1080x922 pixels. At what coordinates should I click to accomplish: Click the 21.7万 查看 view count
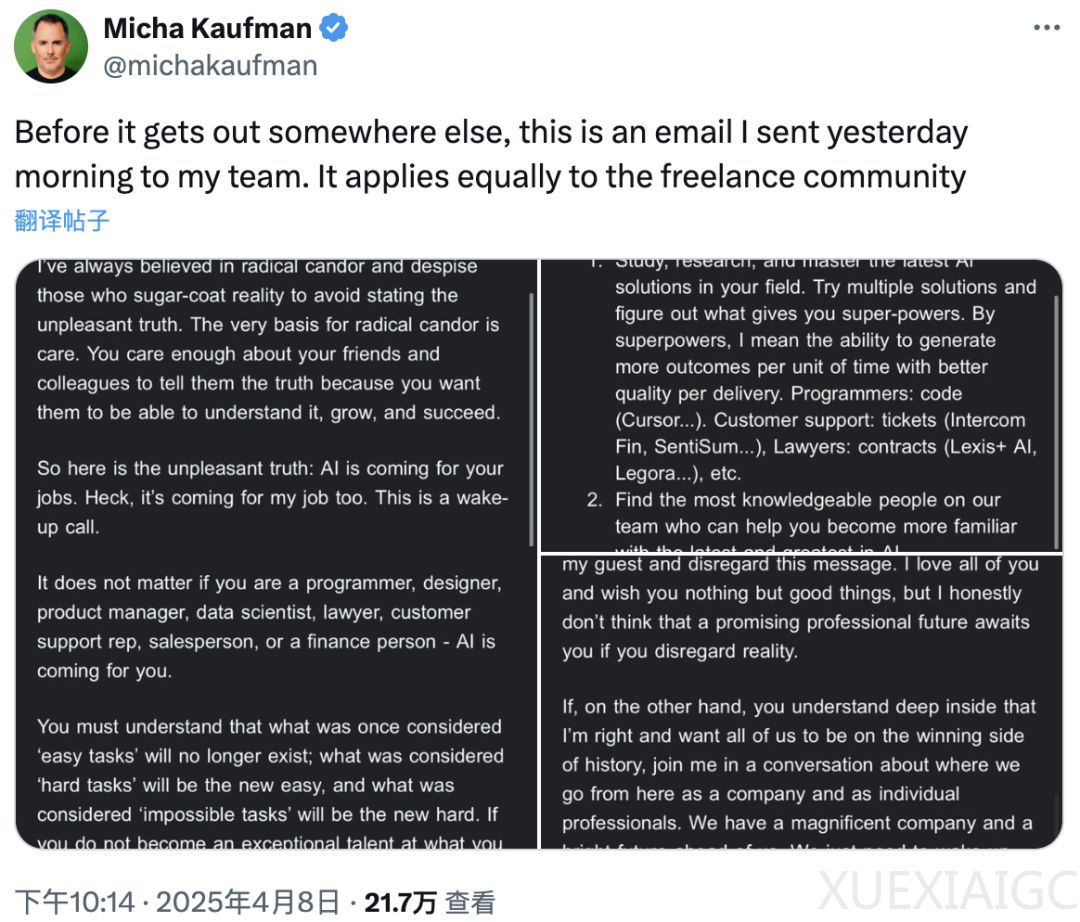[429, 902]
